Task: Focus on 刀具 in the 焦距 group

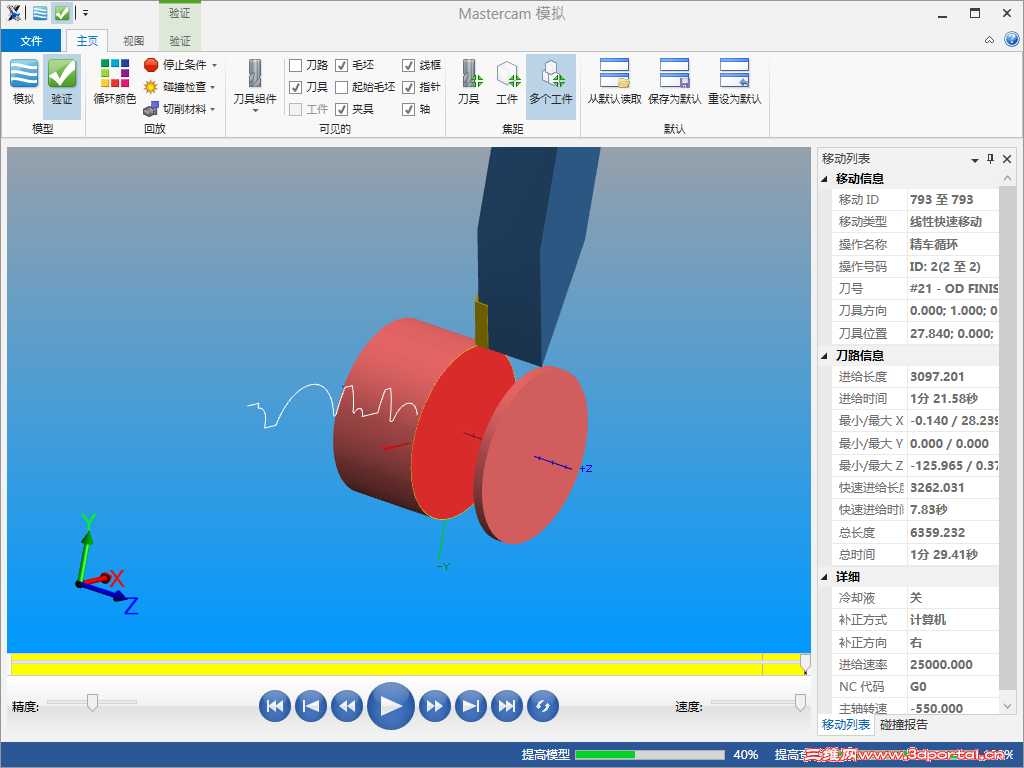Action: (469, 82)
